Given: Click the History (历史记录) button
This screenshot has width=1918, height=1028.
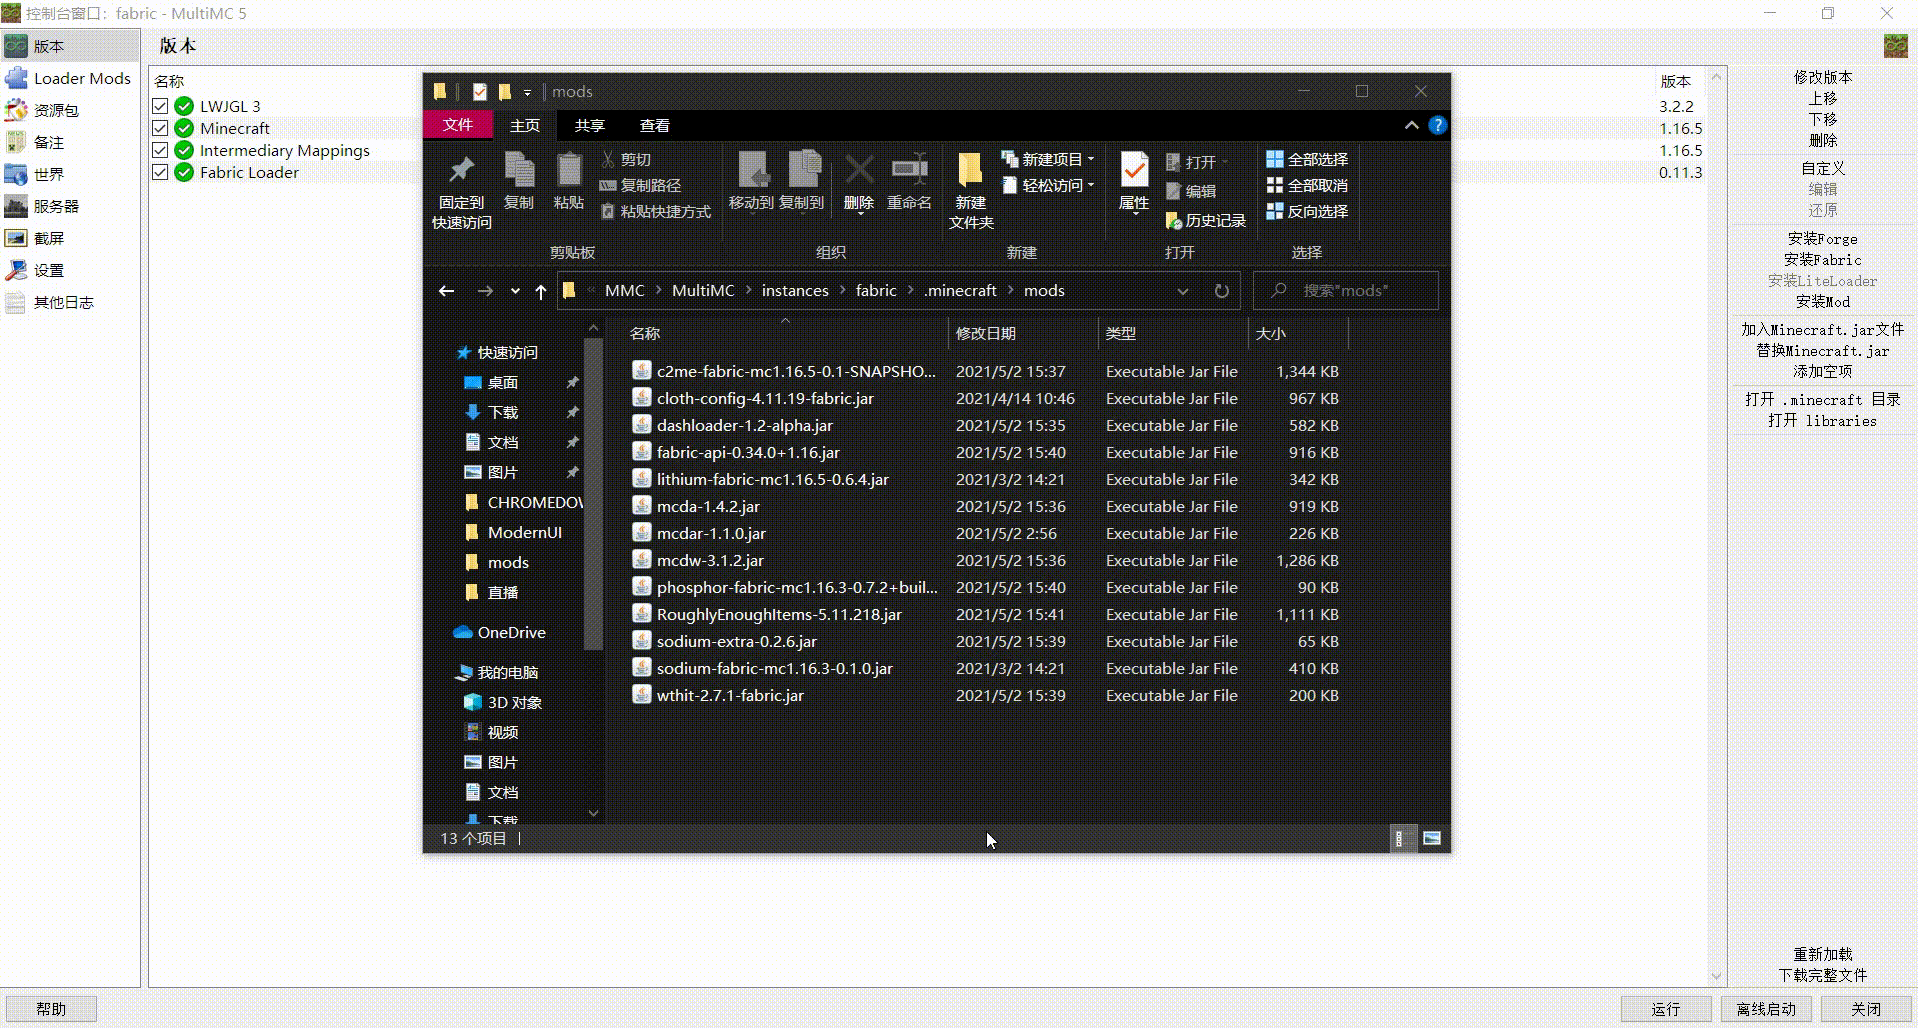Looking at the screenshot, I should [x=1206, y=220].
